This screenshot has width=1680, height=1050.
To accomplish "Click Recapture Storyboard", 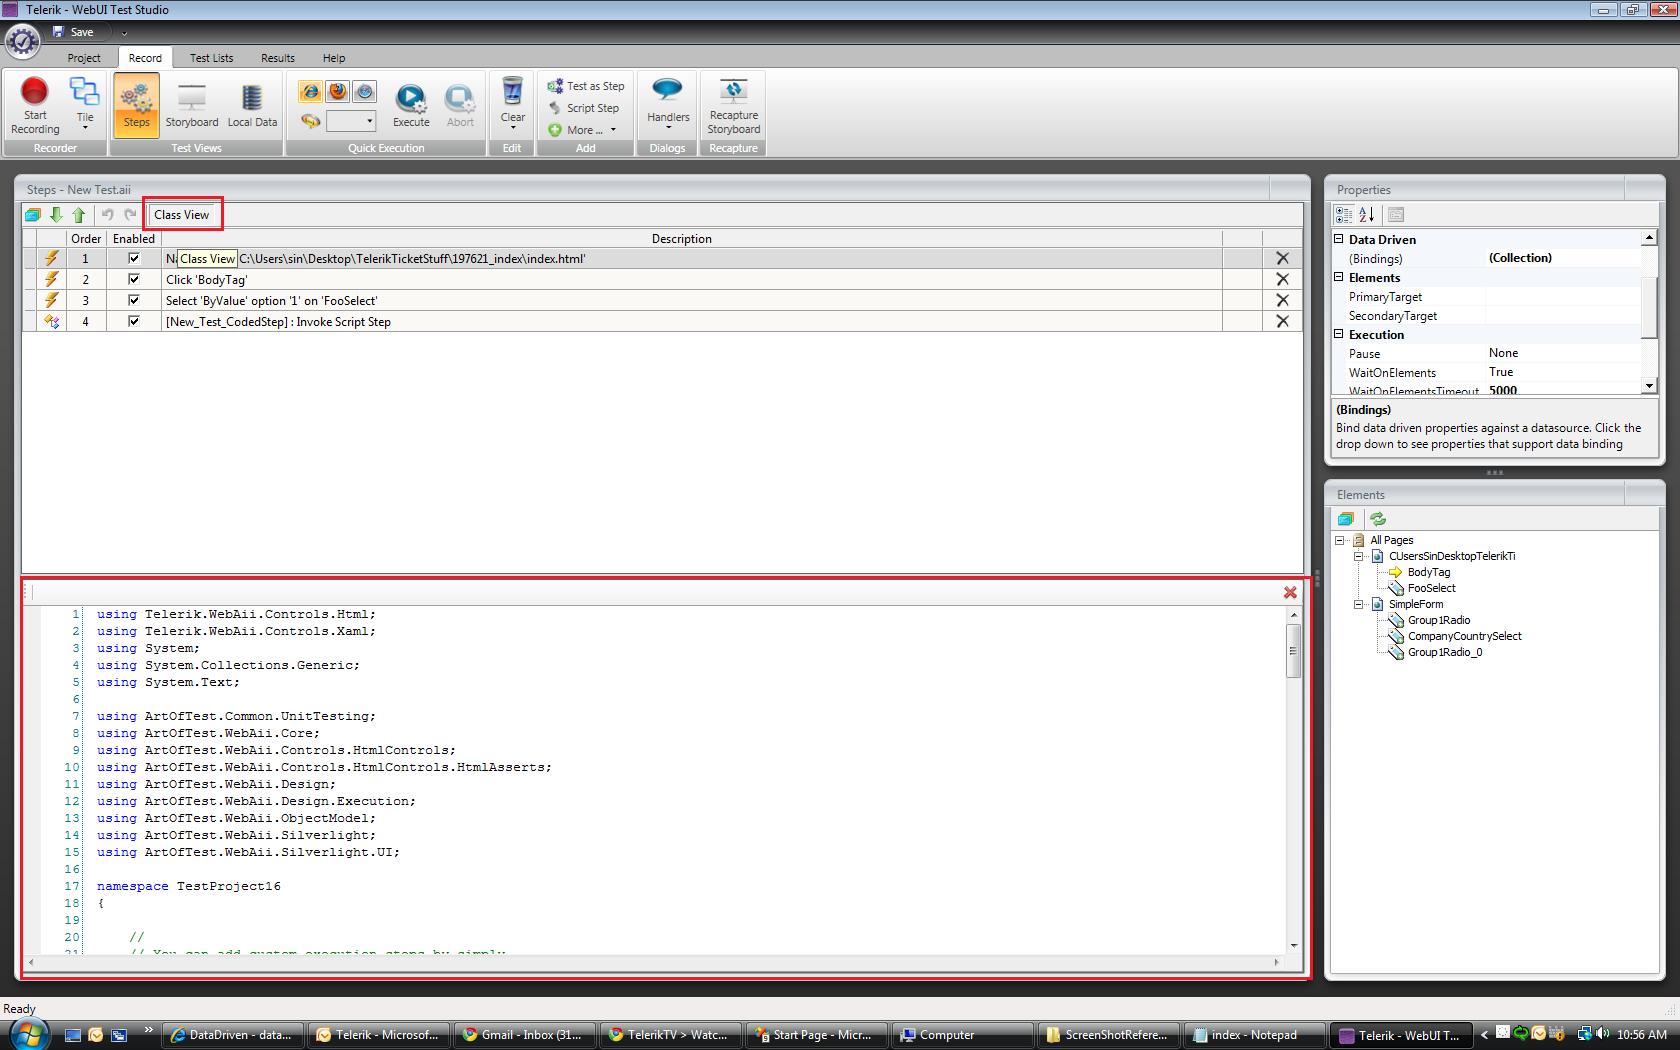I will click(x=734, y=105).
